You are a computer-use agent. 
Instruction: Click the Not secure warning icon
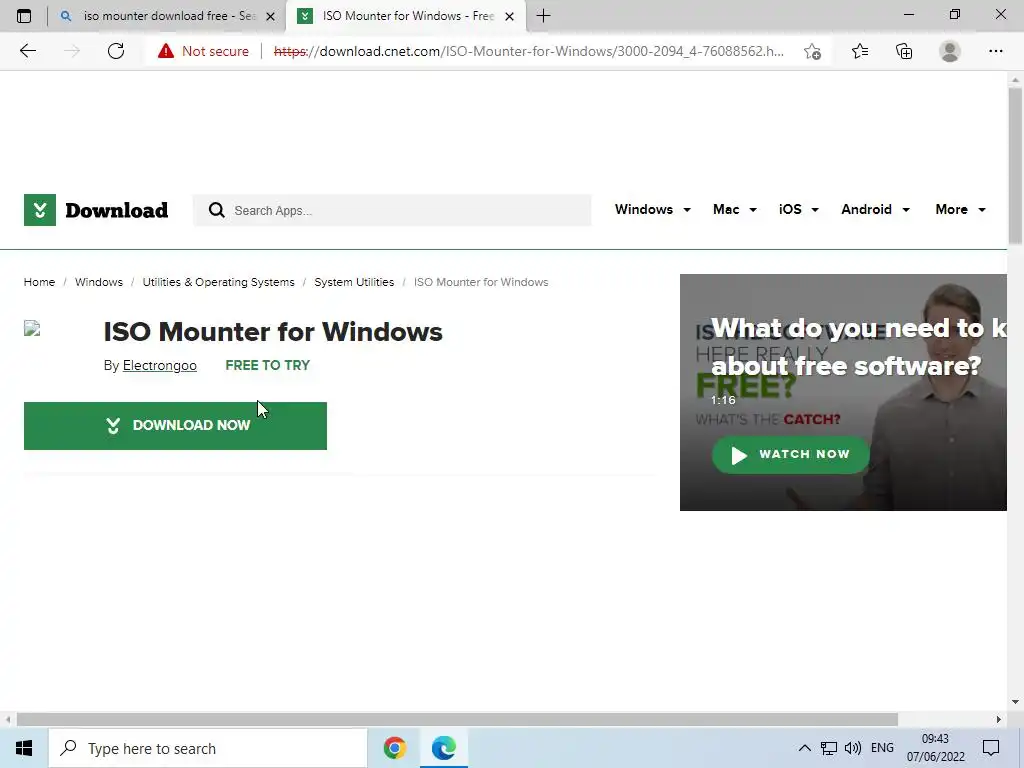[x=166, y=51]
